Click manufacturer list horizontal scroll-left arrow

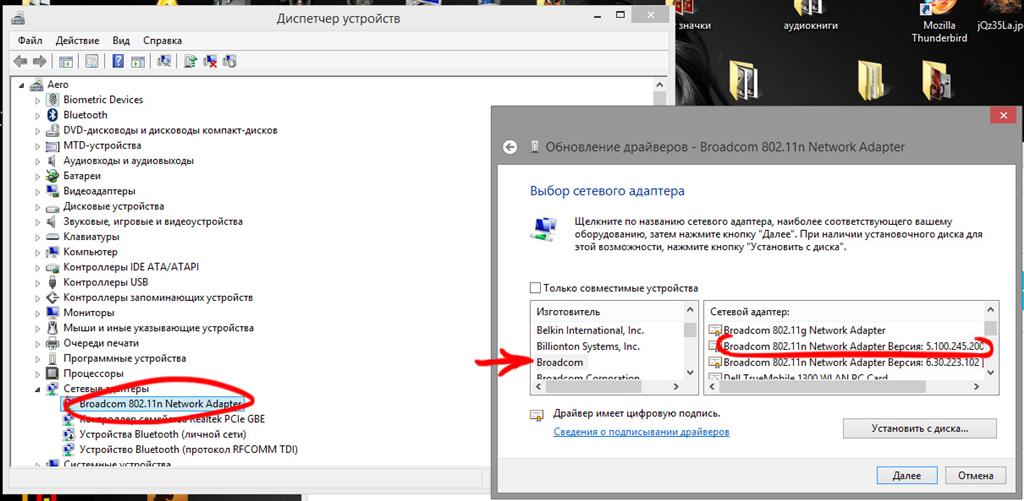click(x=539, y=387)
